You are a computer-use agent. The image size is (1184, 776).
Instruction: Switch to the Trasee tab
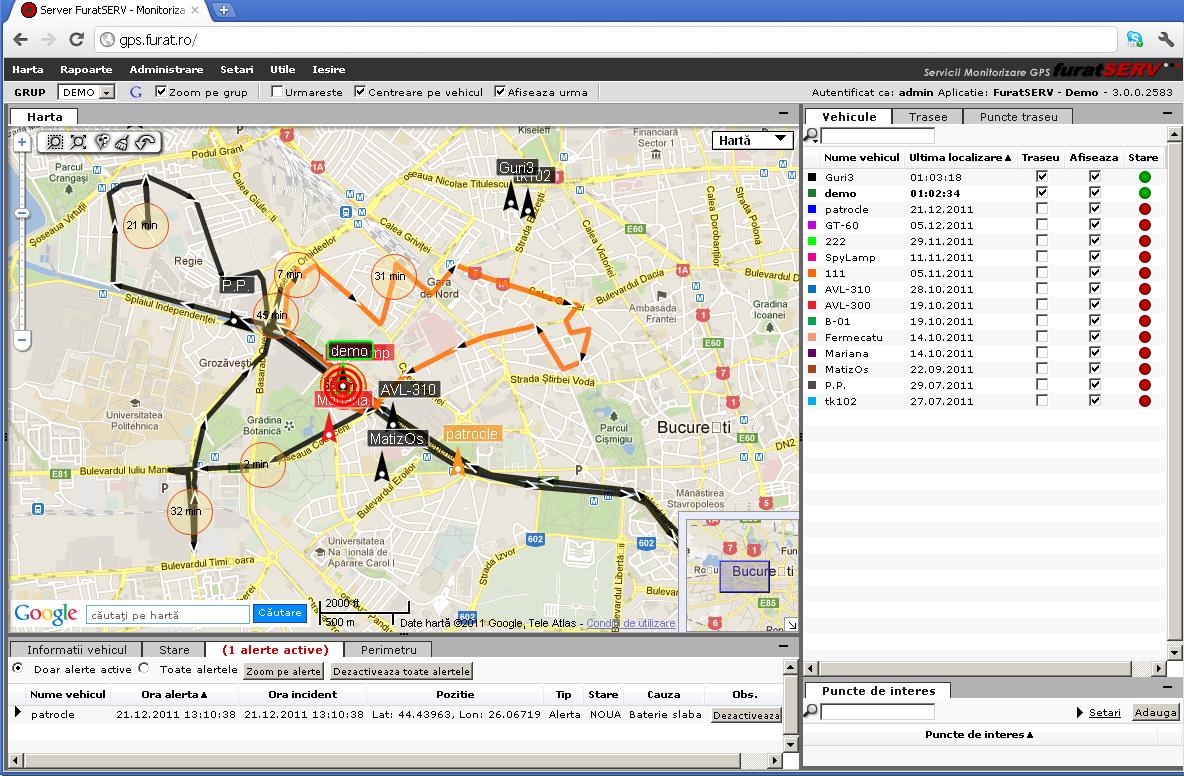click(x=928, y=117)
